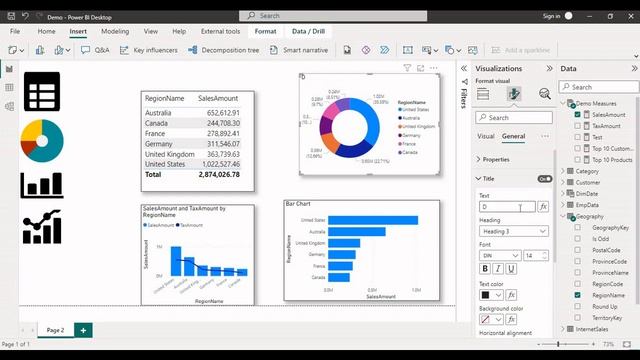The width and height of the screenshot is (640, 360).
Task: Open the DIN font family dropdown
Action: click(500, 256)
